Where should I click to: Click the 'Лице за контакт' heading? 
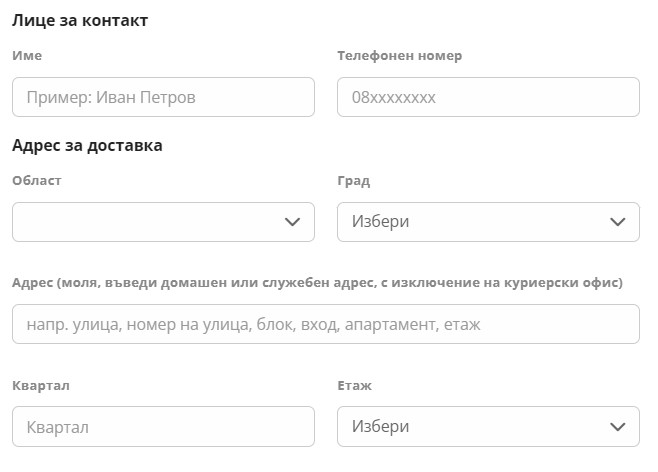[80, 20]
